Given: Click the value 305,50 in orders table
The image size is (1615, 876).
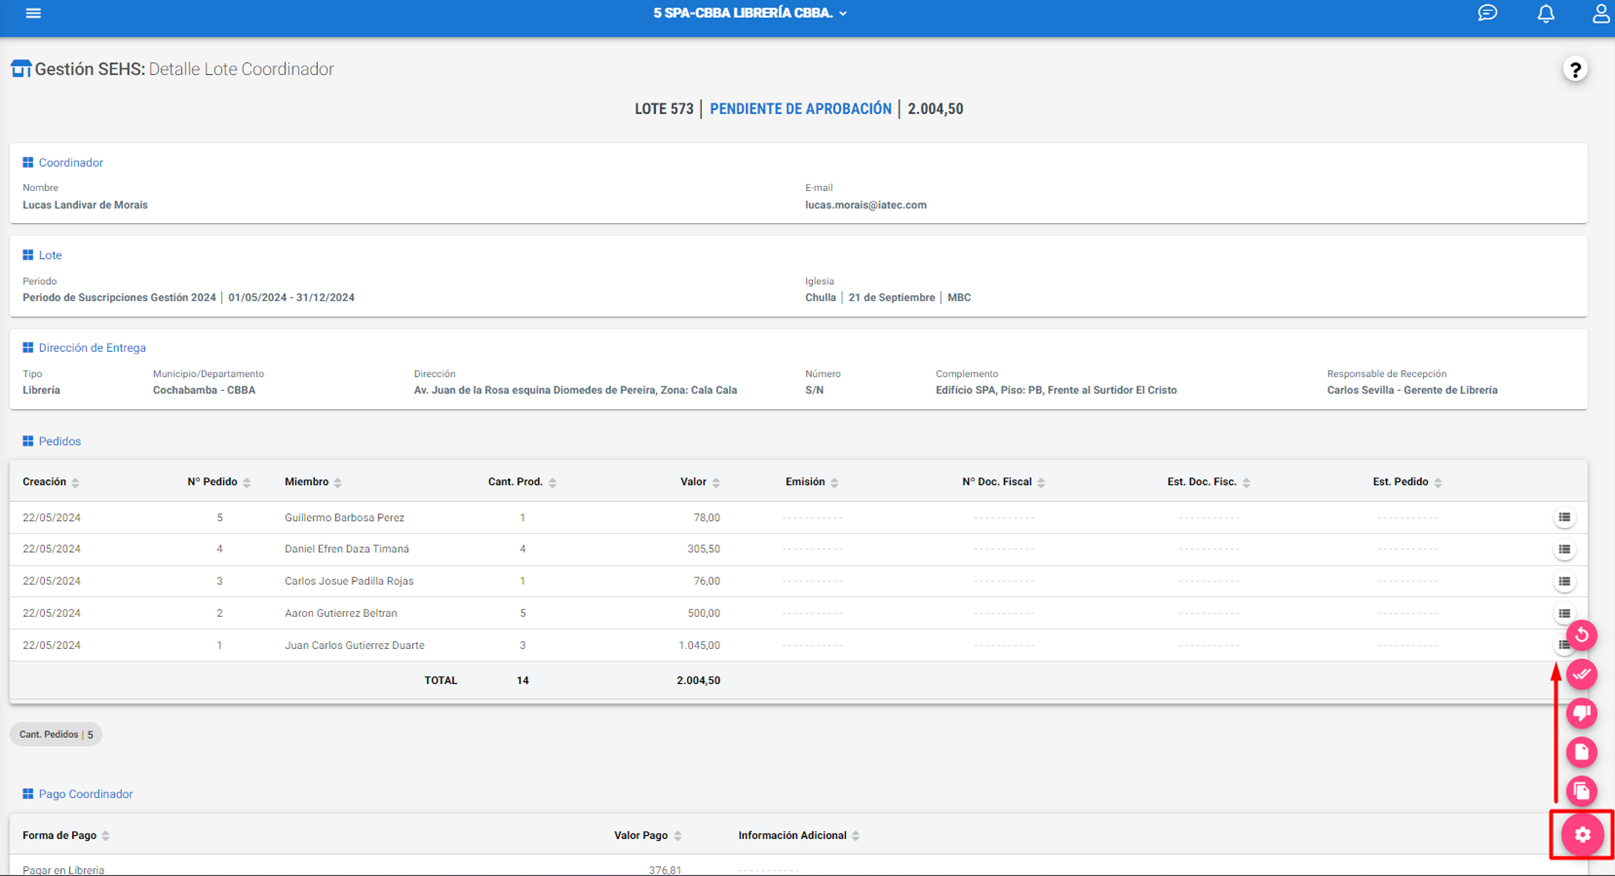Looking at the screenshot, I should (x=704, y=549).
